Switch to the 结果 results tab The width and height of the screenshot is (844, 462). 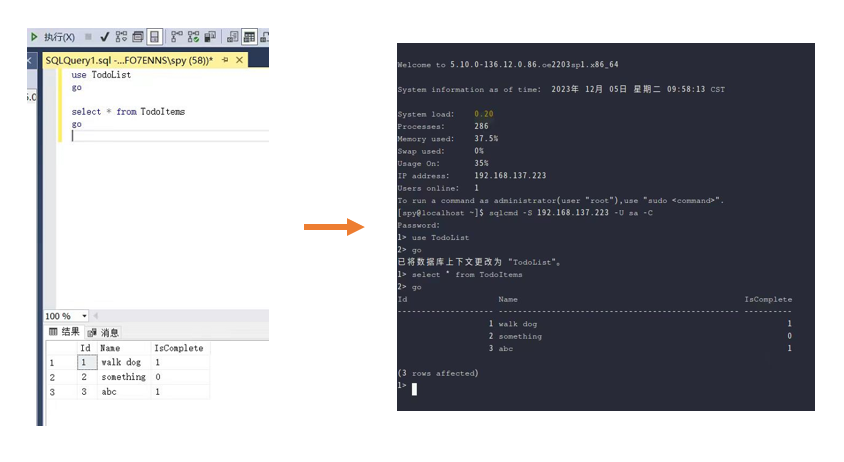pos(64,332)
